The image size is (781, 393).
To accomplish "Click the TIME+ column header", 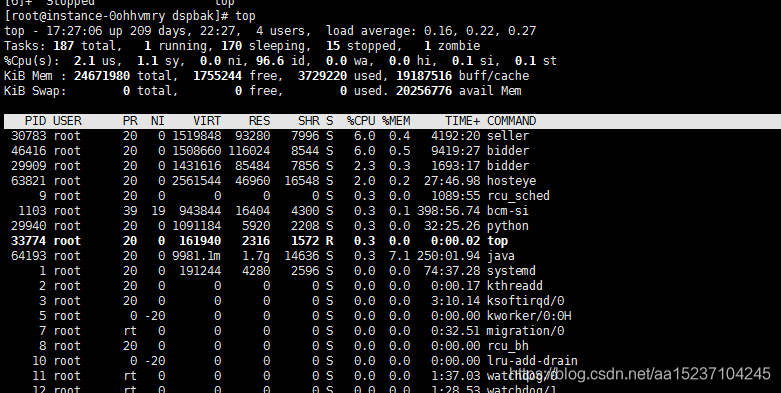I will tap(463, 121).
